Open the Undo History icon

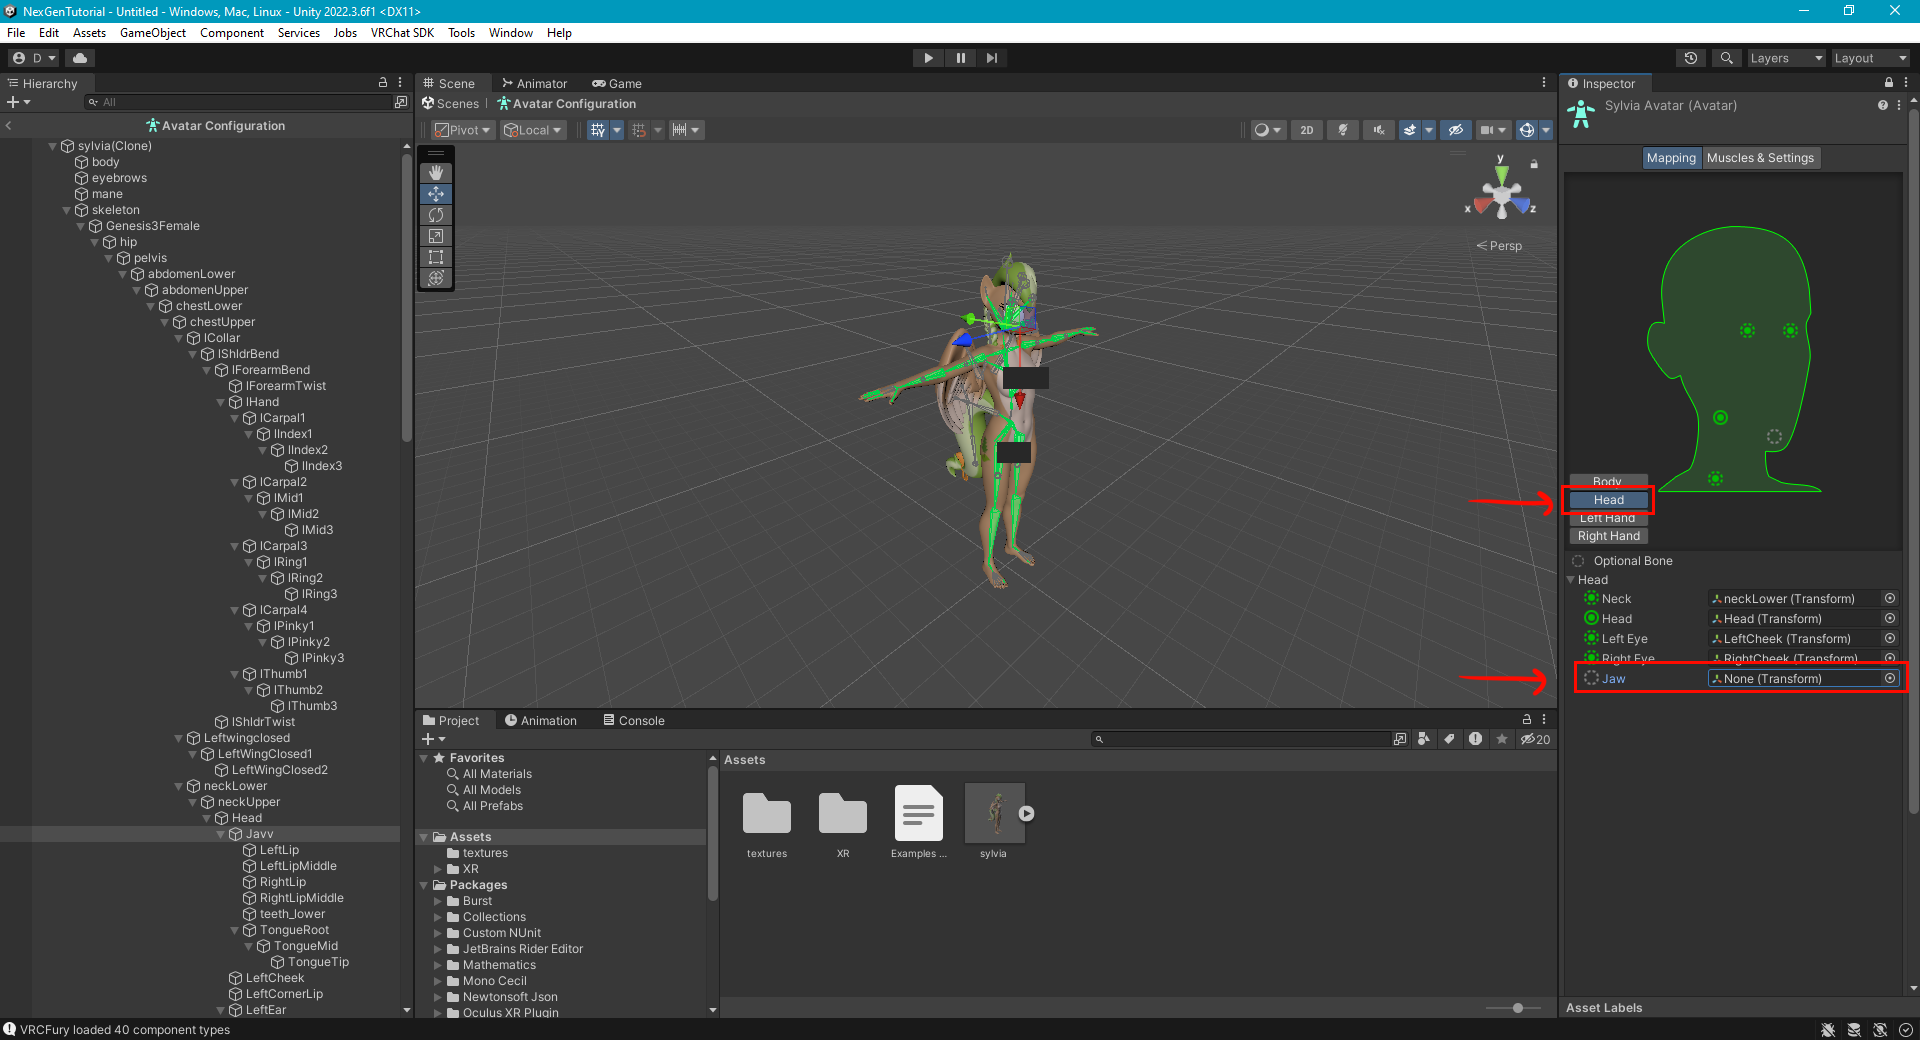pos(1691,58)
